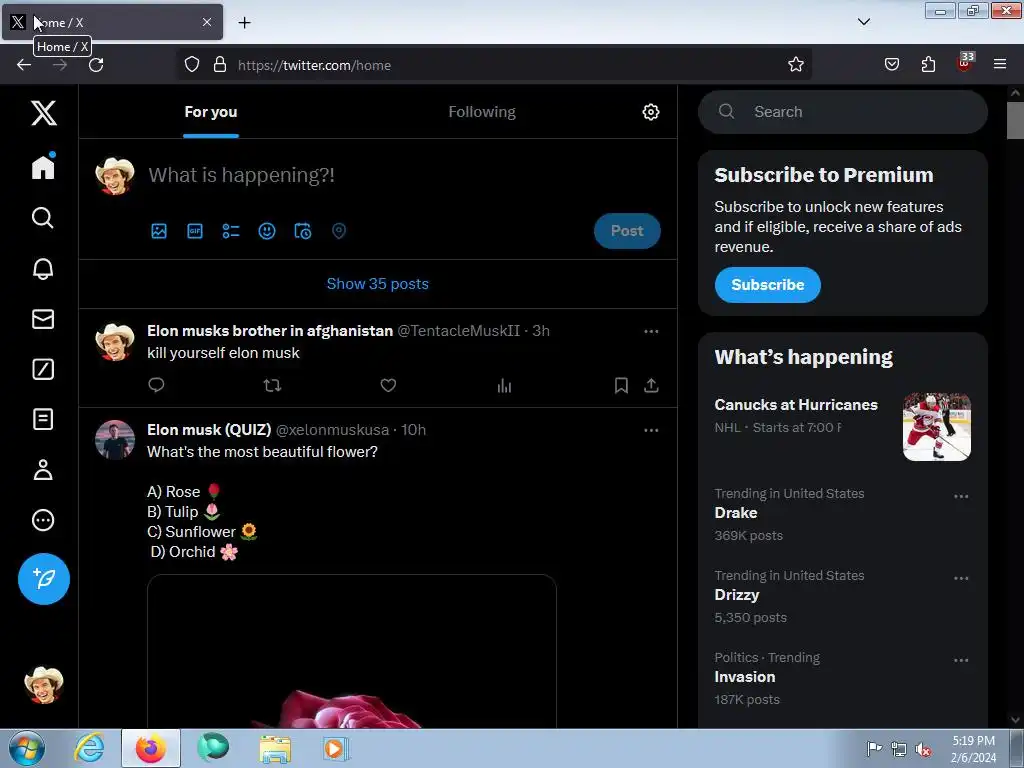
Task: Open the Windows Start menu
Action: point(27,748)
